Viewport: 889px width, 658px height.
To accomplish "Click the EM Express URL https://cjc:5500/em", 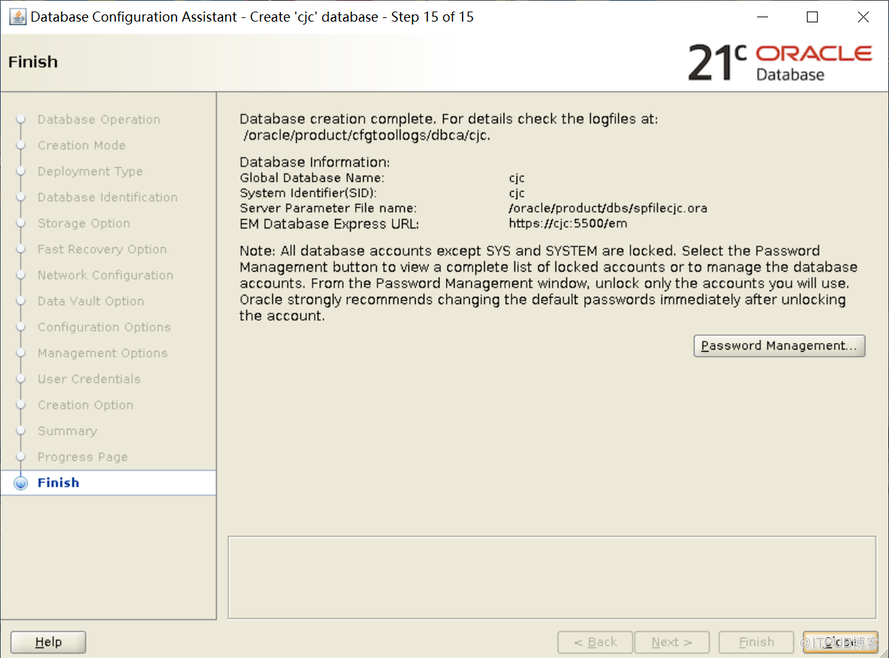I will (568, 224).
